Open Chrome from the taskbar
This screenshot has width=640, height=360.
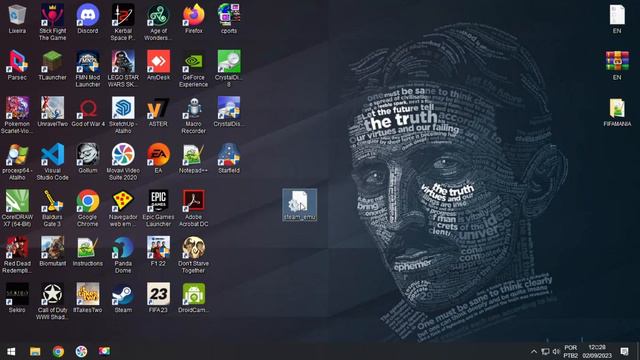[x=58, y=351]
